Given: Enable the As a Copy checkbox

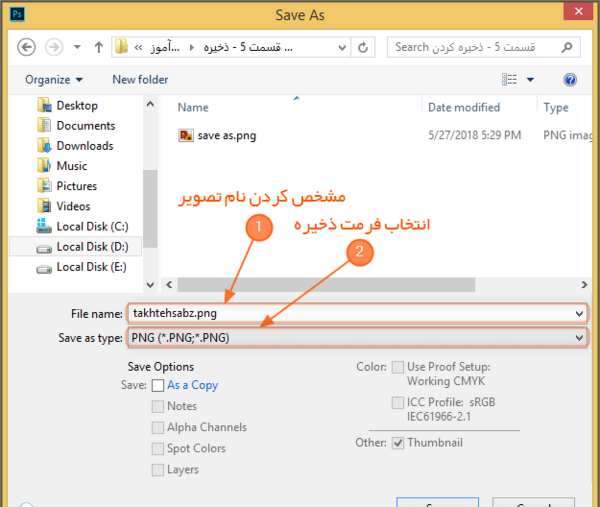Looking at the screenshot, I should coord(158,385).
